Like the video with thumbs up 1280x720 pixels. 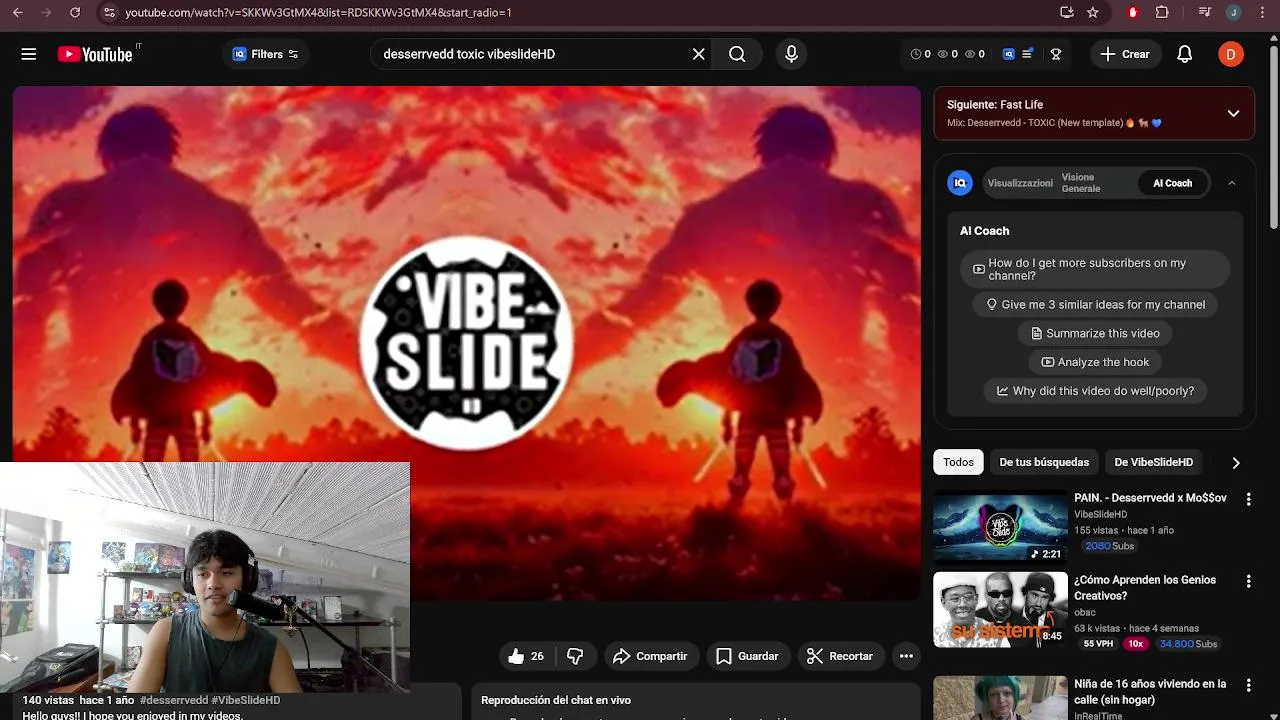[x=527, y=656]
